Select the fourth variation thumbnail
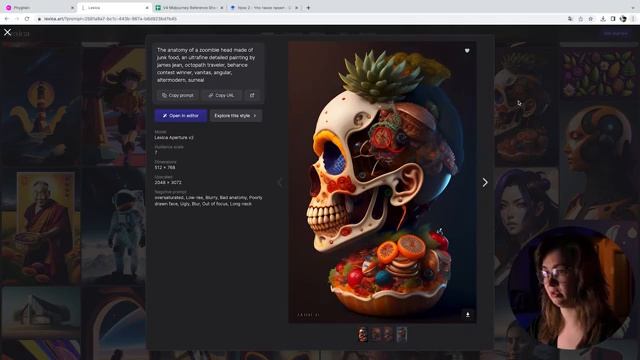The width and height of the screenshot is (640, 360). 401,335
